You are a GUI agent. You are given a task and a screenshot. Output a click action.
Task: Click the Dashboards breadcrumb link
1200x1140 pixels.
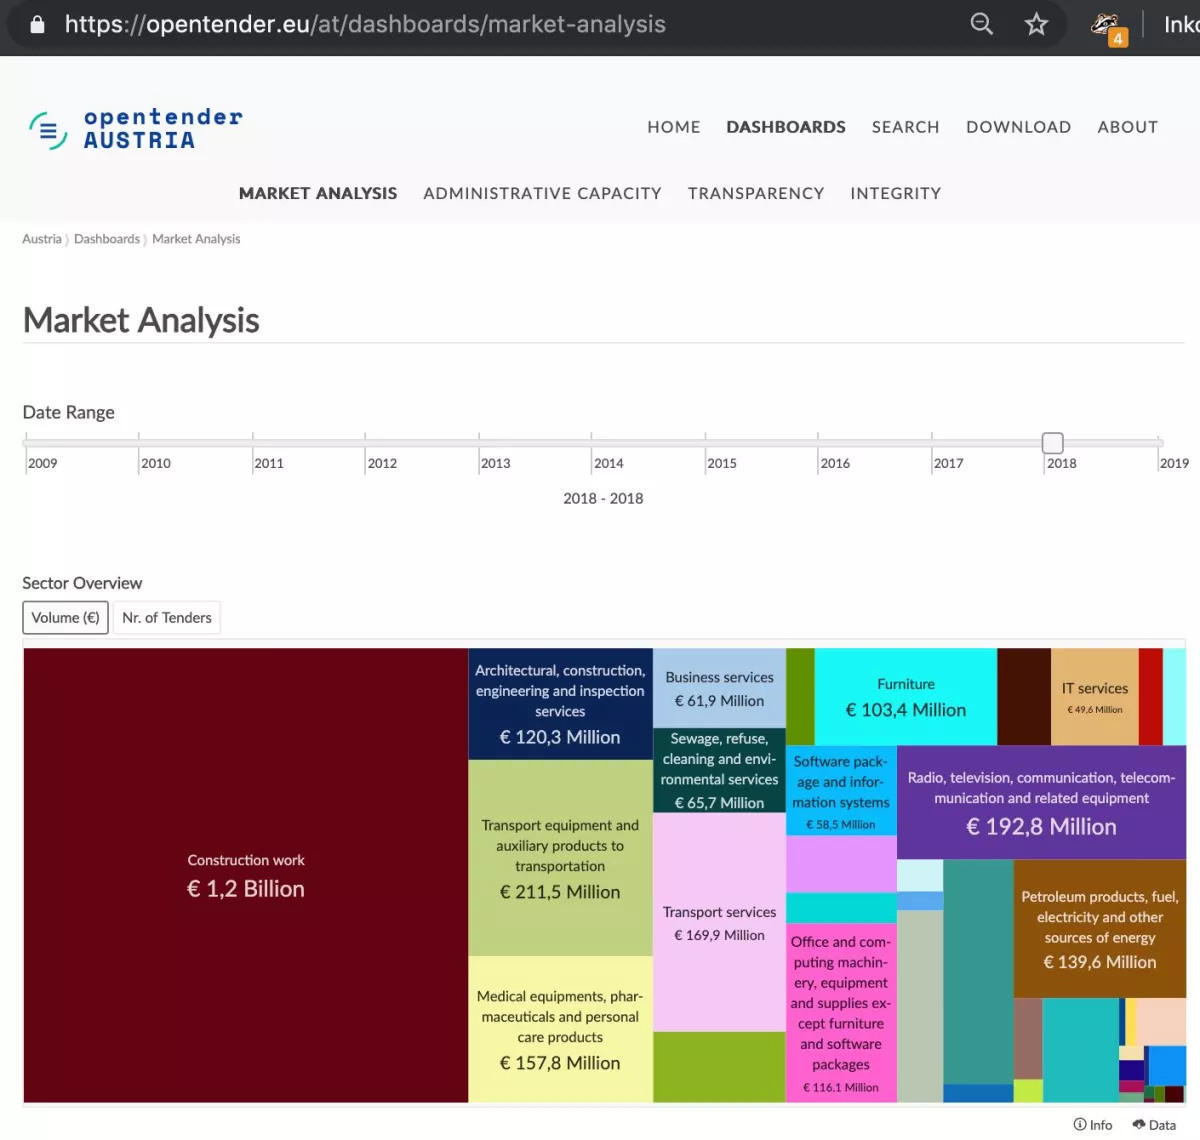click(106, 239)
